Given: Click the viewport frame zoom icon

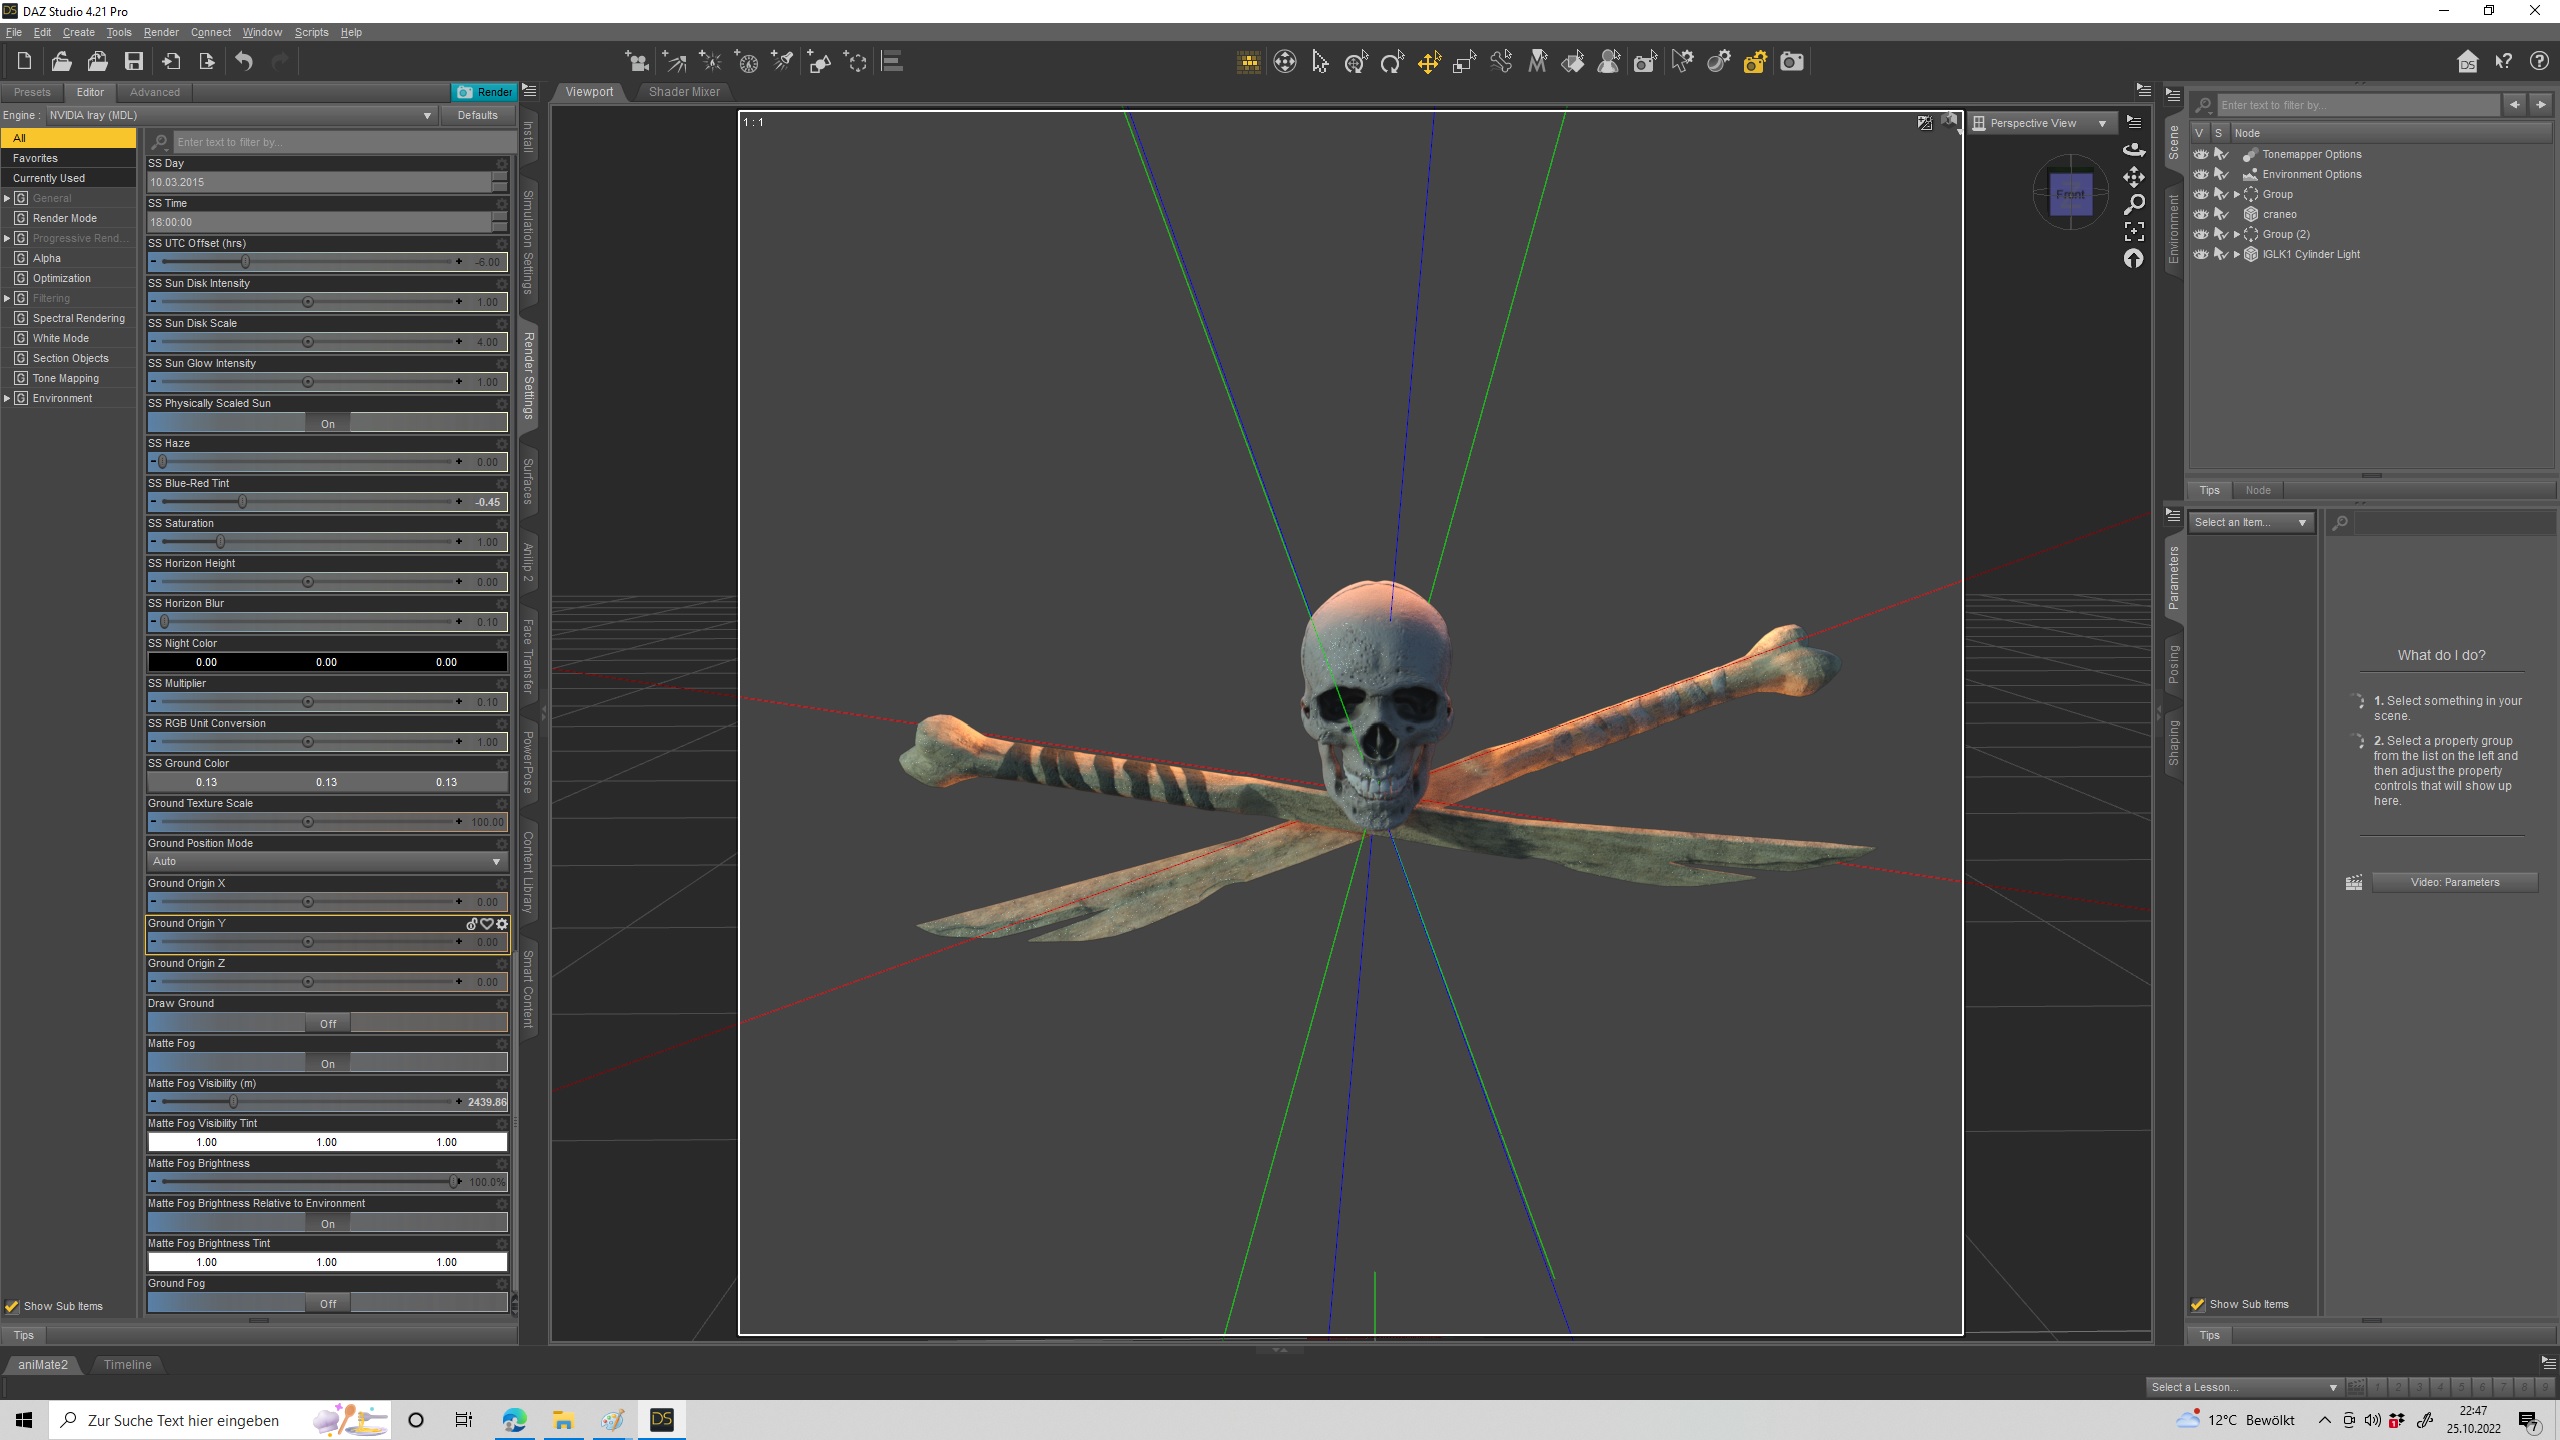Looking at the screenshot, I should 2134,232.
